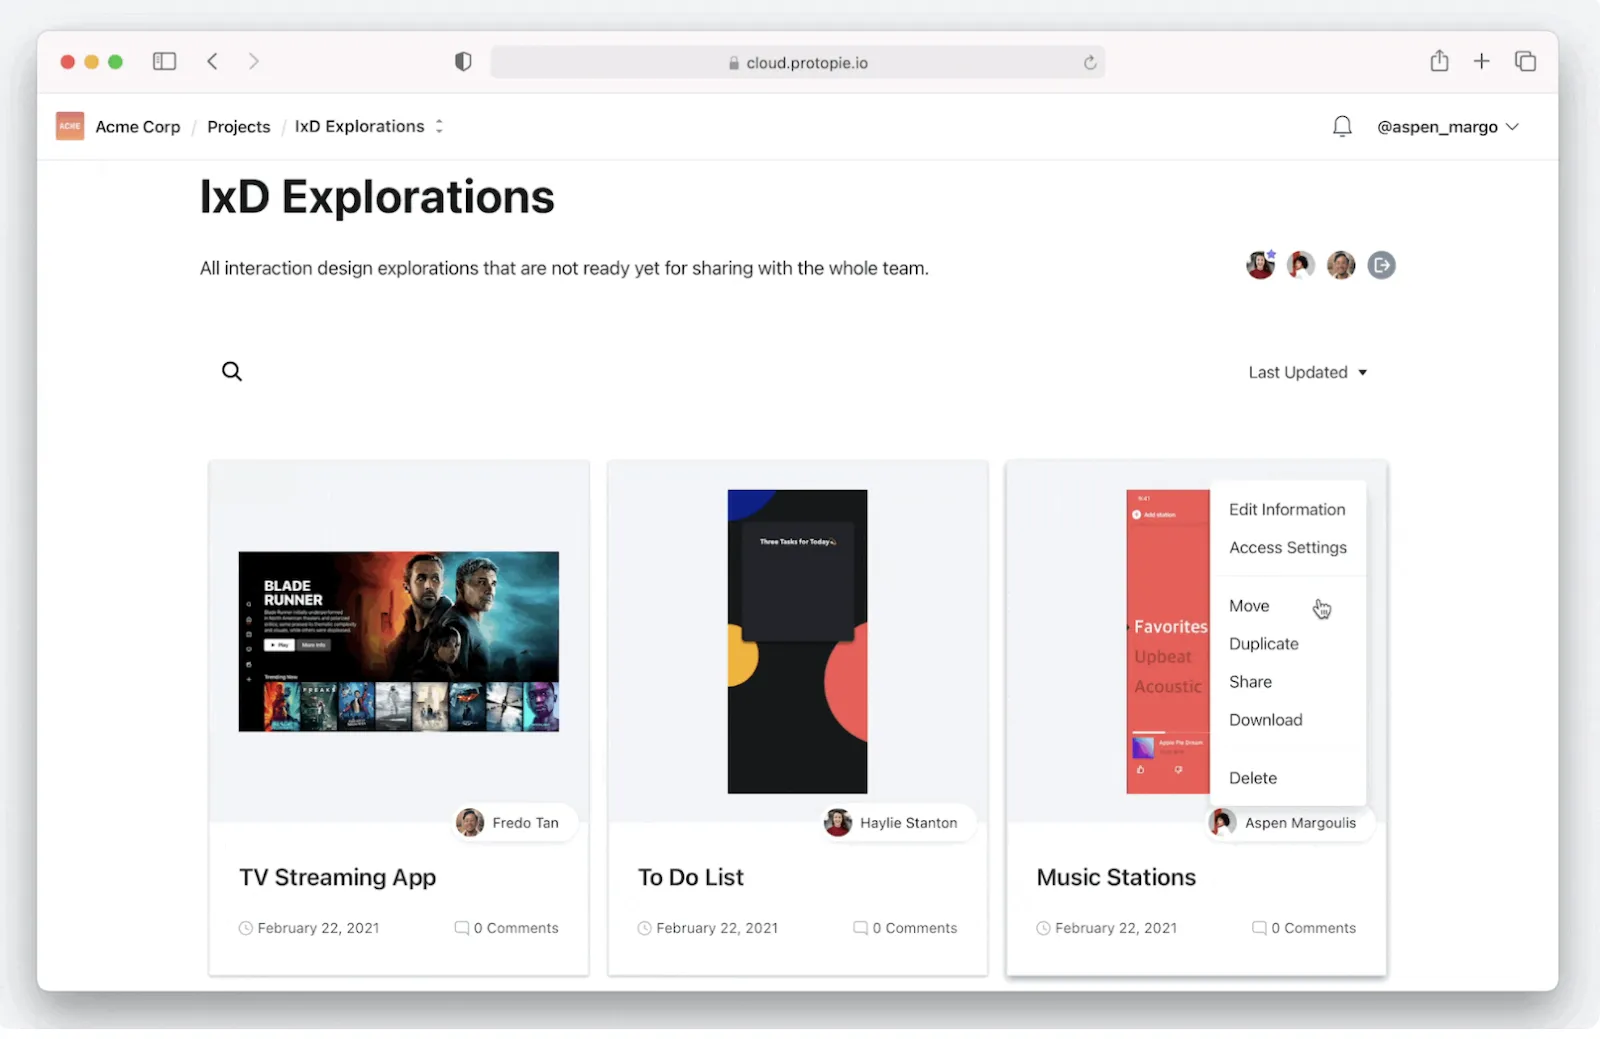Open the privacy shield icon
Image resolution: width=1600 pixels, height=1039 pixels.
click(x=463, y=62)
